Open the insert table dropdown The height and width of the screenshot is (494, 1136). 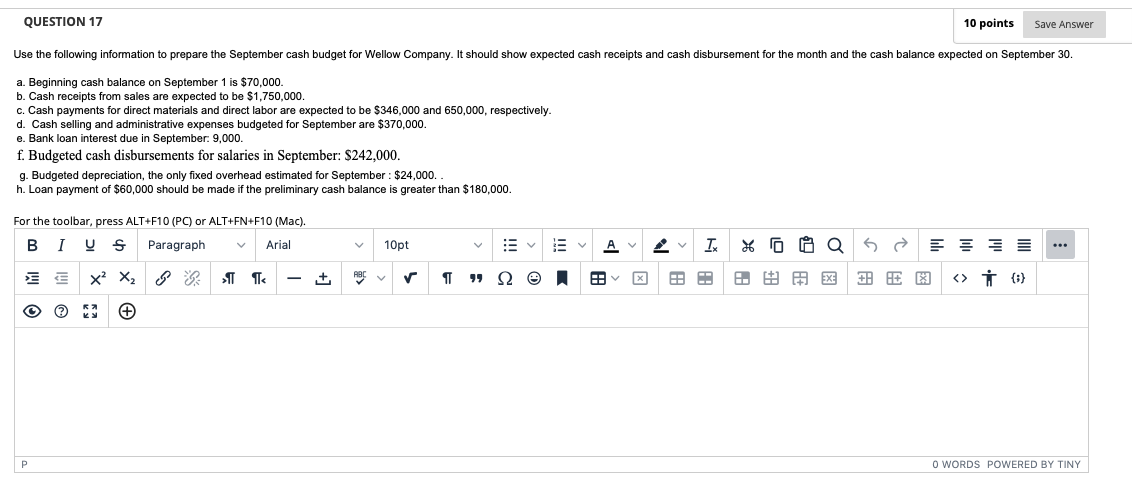(606, 278)
